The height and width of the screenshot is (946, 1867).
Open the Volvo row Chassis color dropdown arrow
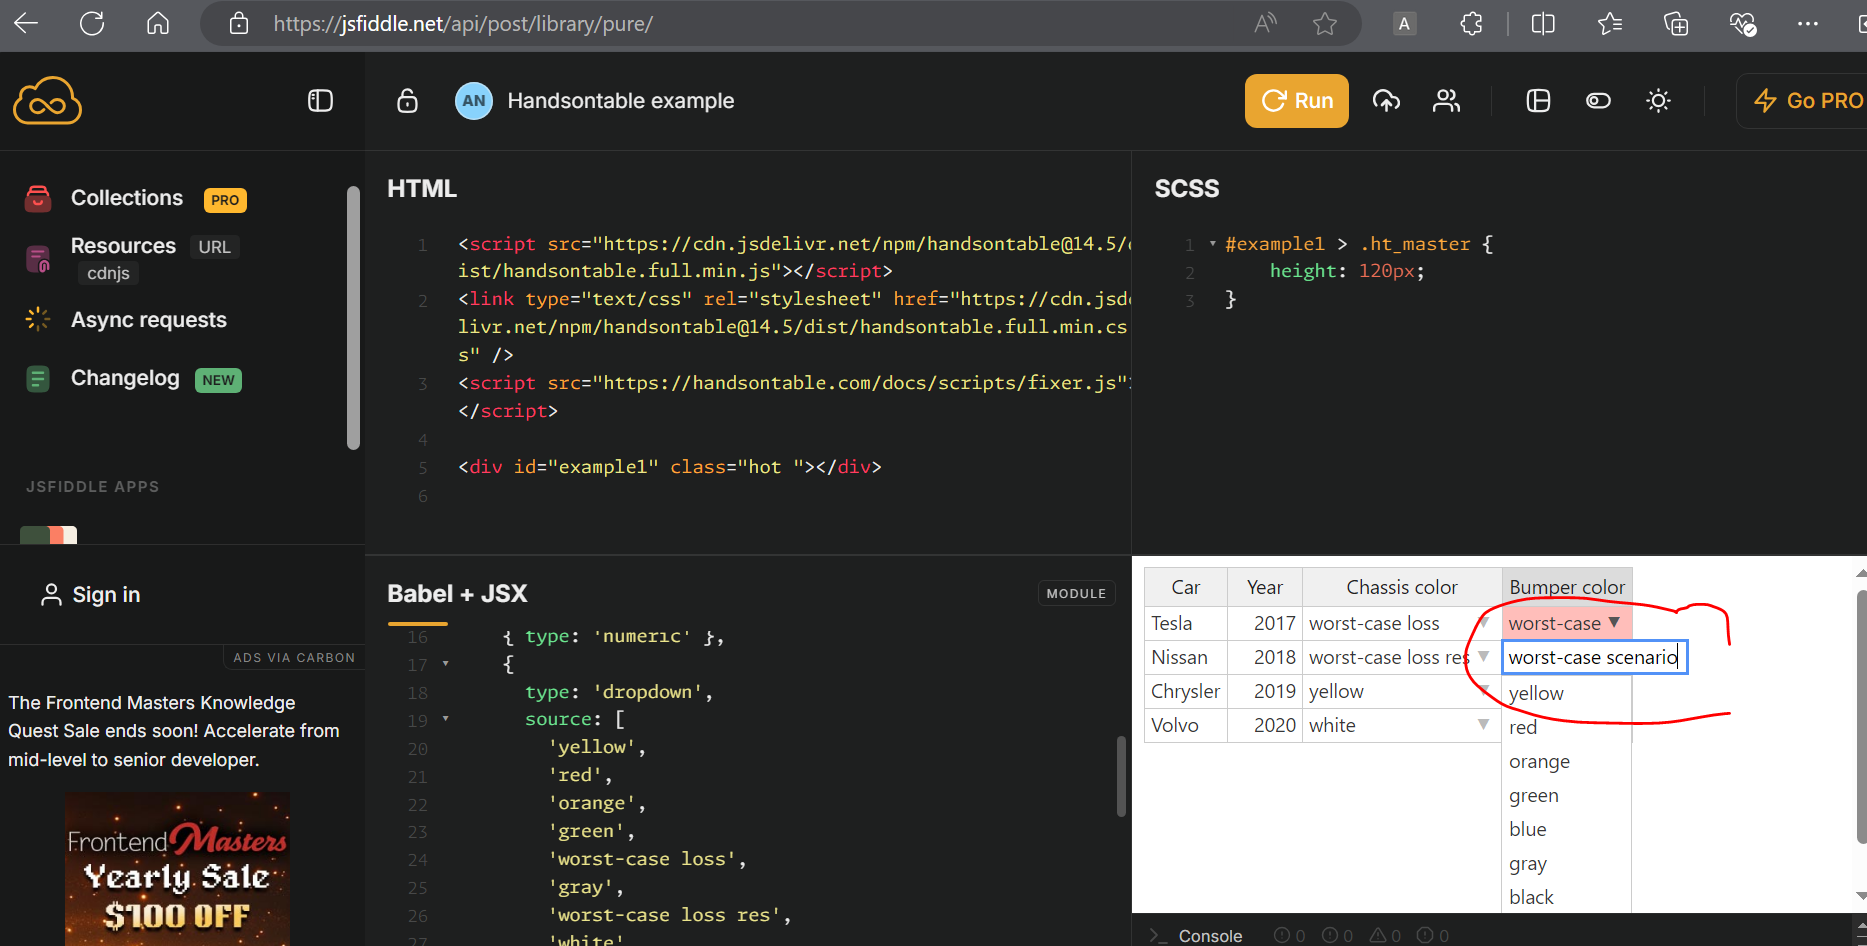pos(1484,724)
